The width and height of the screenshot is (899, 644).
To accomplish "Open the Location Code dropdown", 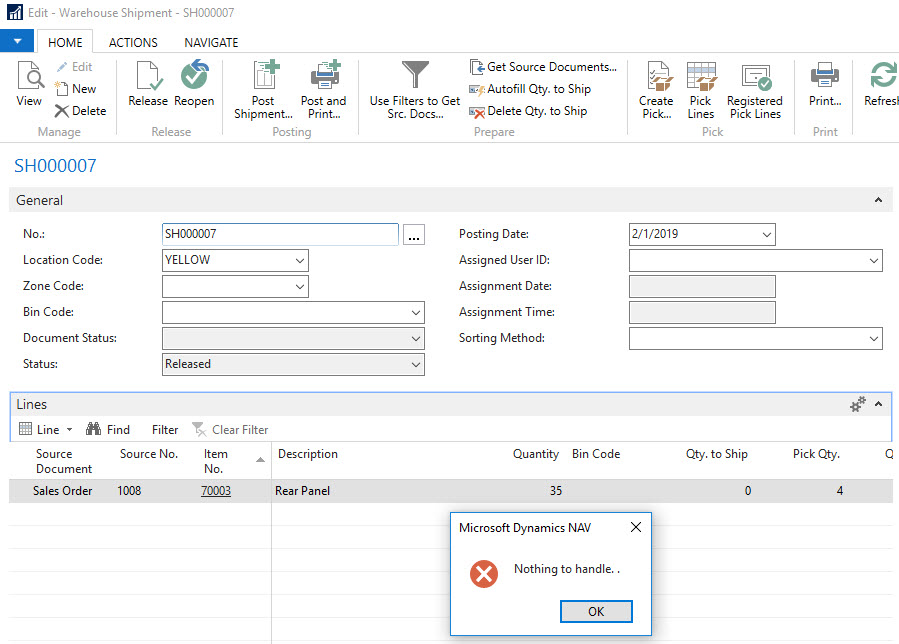I will [x=300, y=260].
